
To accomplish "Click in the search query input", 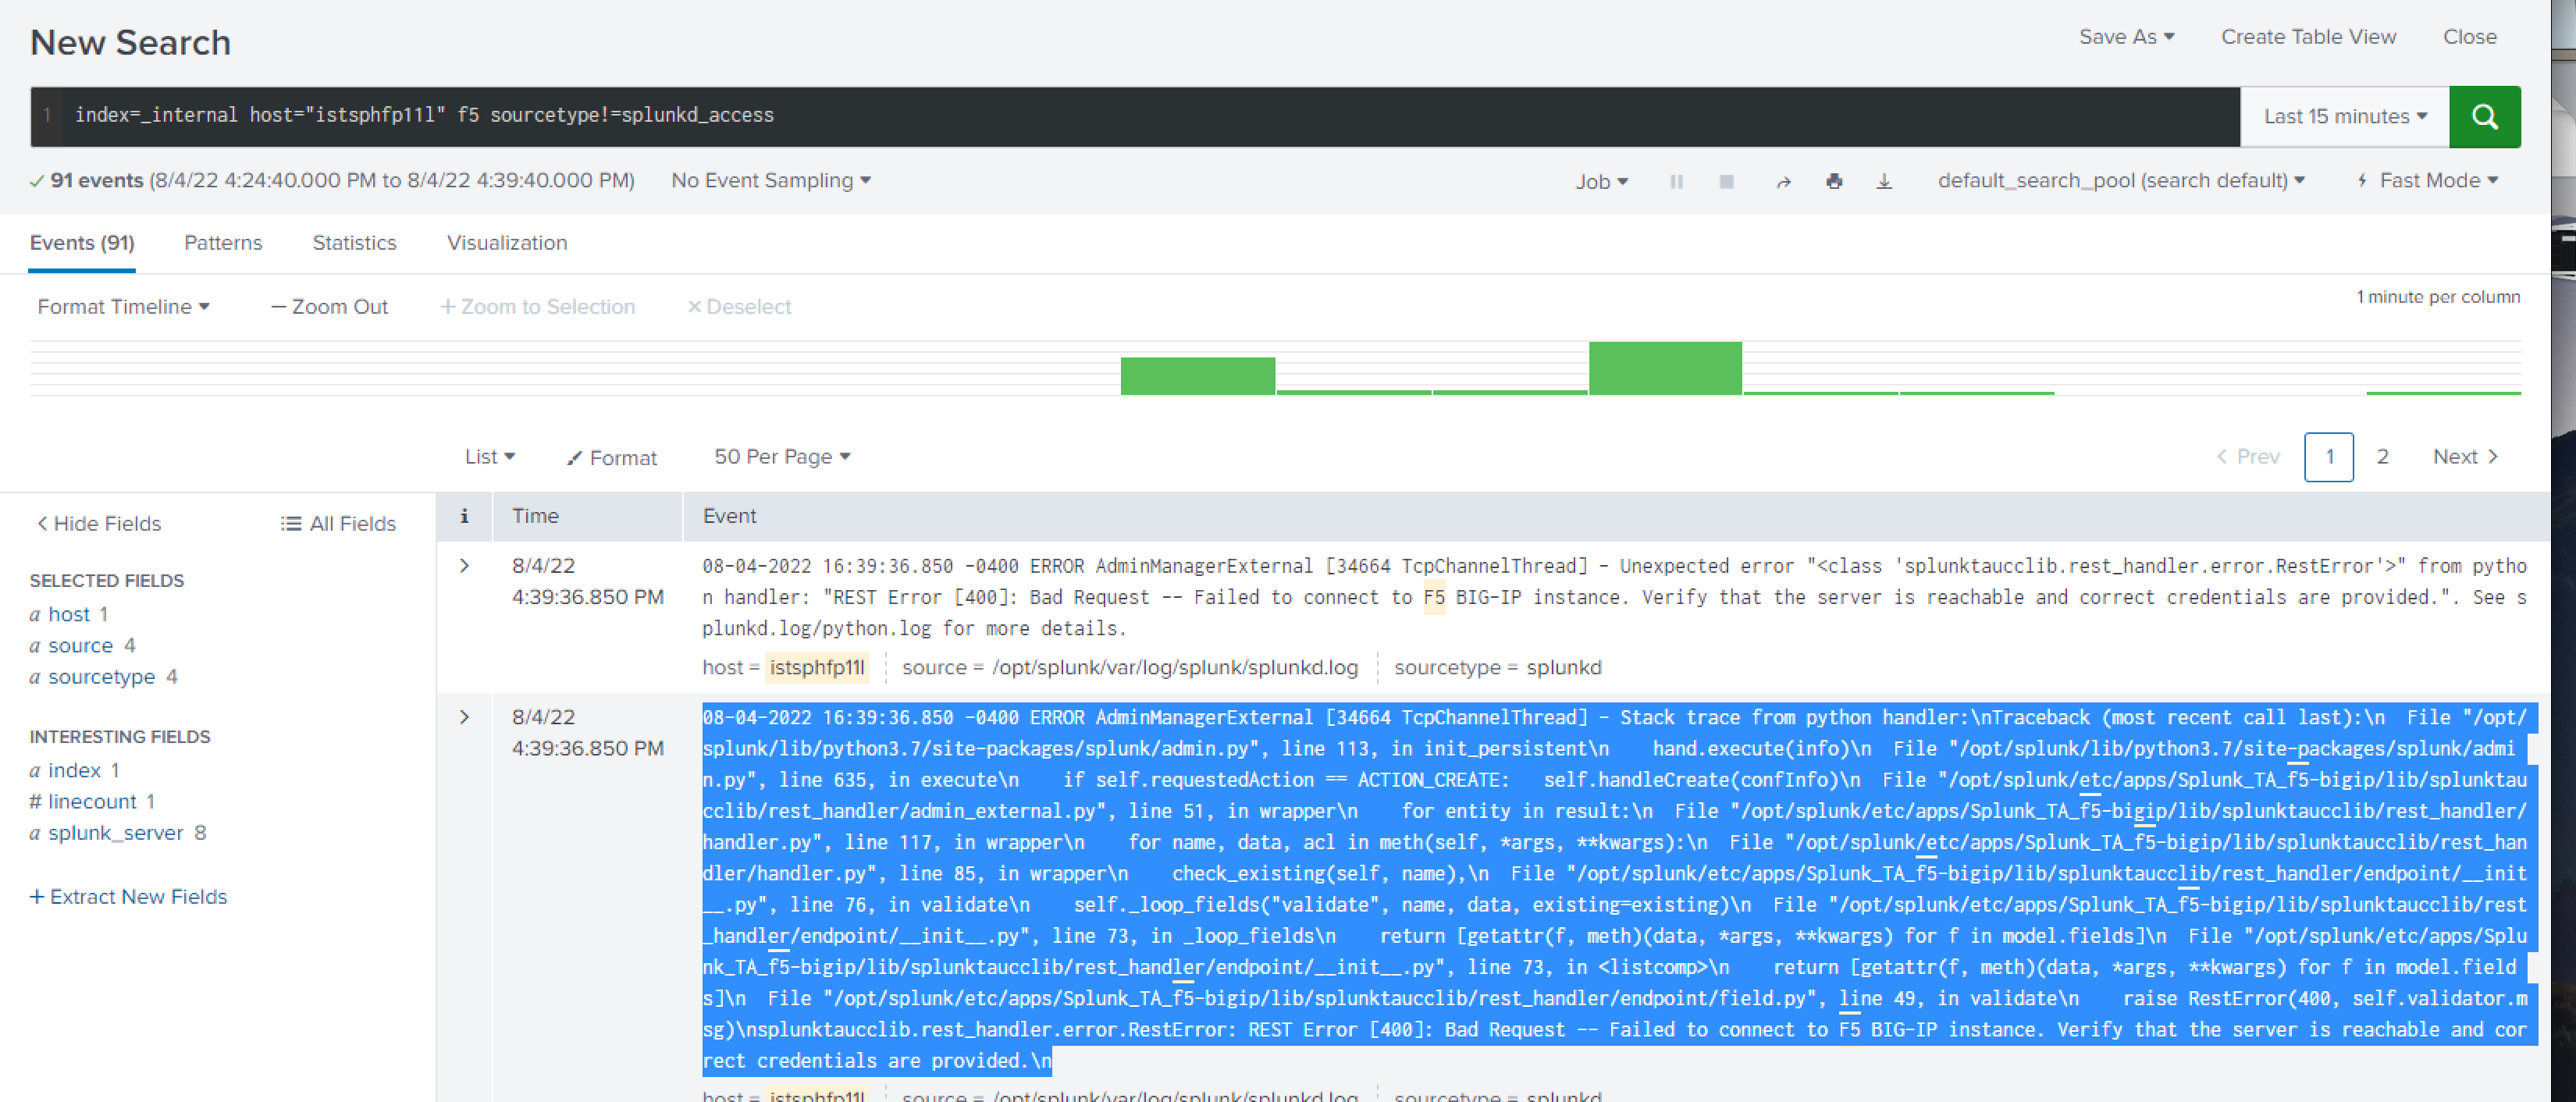I will pyautogui.click(x=1150, y=116).
